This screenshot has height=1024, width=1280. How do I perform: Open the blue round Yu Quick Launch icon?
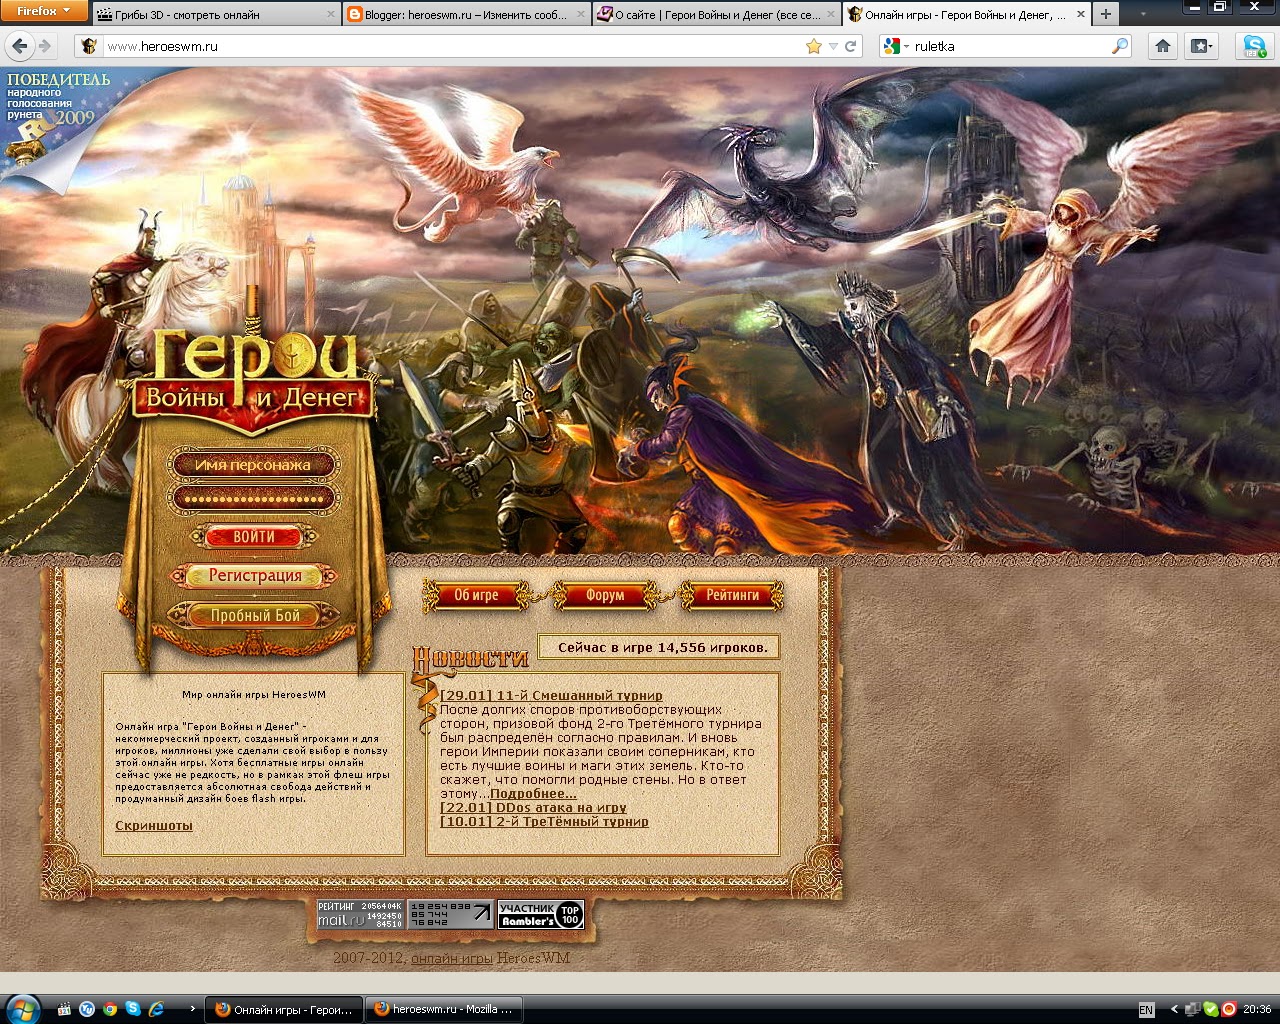86,1009
